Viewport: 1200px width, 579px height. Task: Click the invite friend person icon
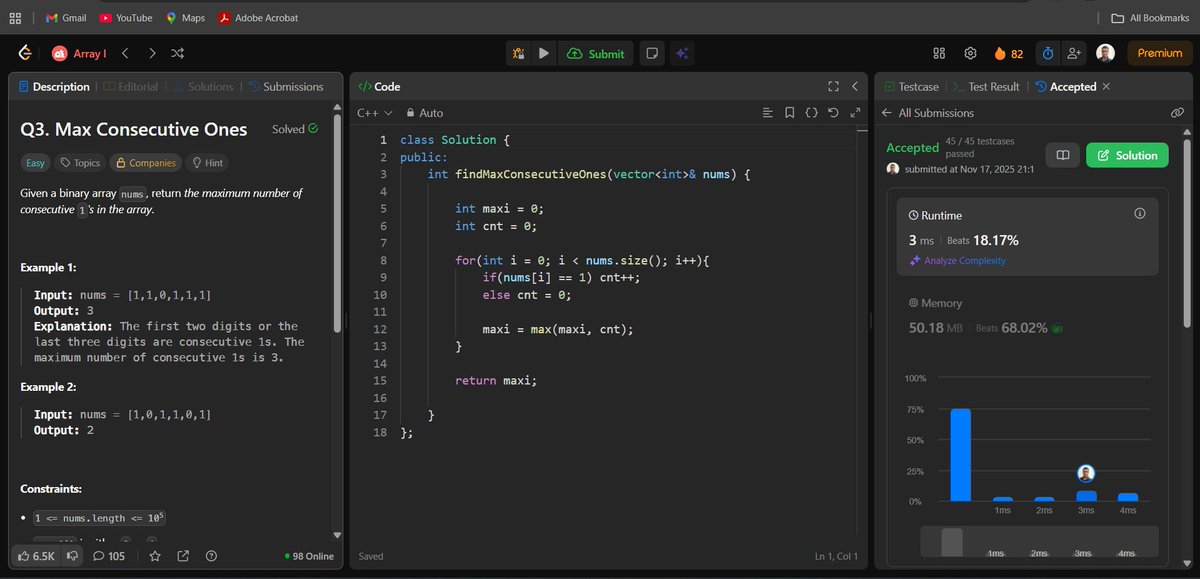tap(1075, 53)
